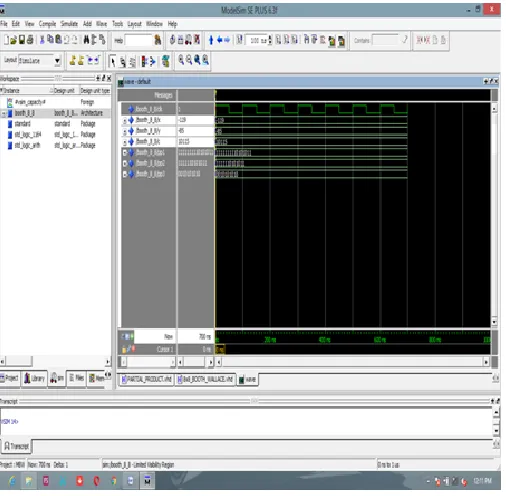This screenshot has width=506, height=496.
Task: Open the Simulate menu
Action: [x=69, y=24]
